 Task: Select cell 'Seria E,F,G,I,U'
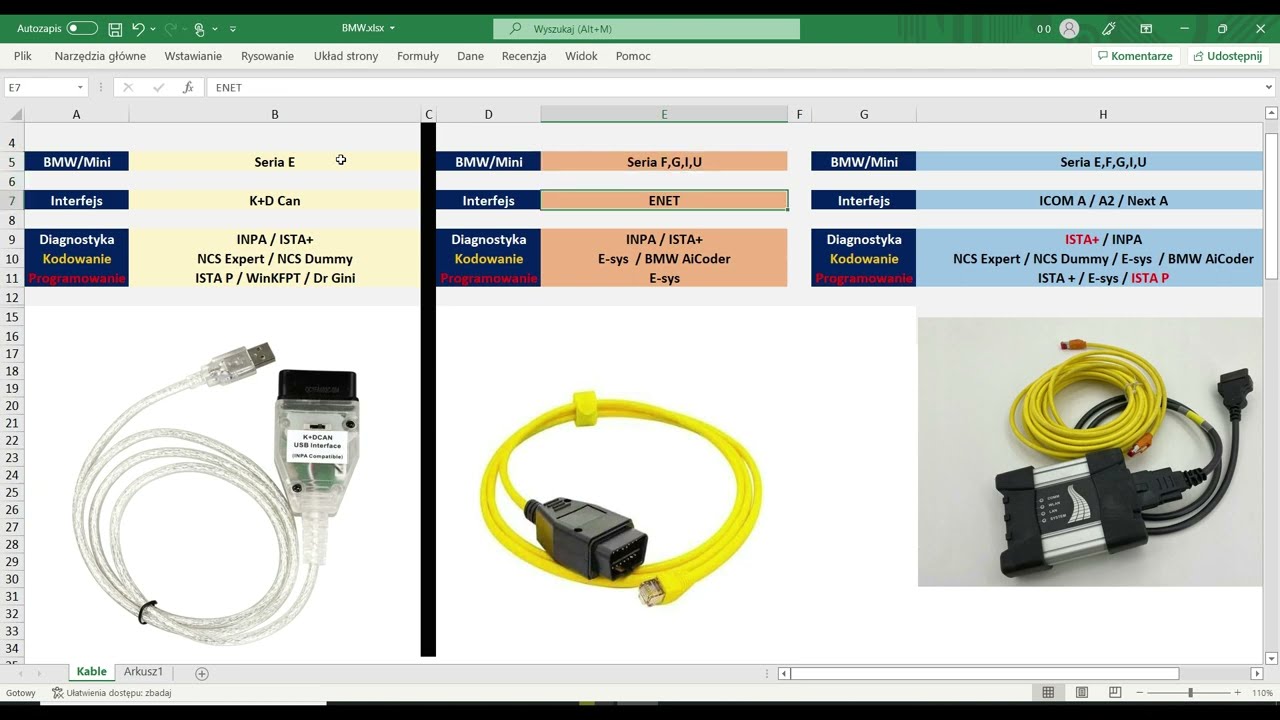[x=1090, y=162]
